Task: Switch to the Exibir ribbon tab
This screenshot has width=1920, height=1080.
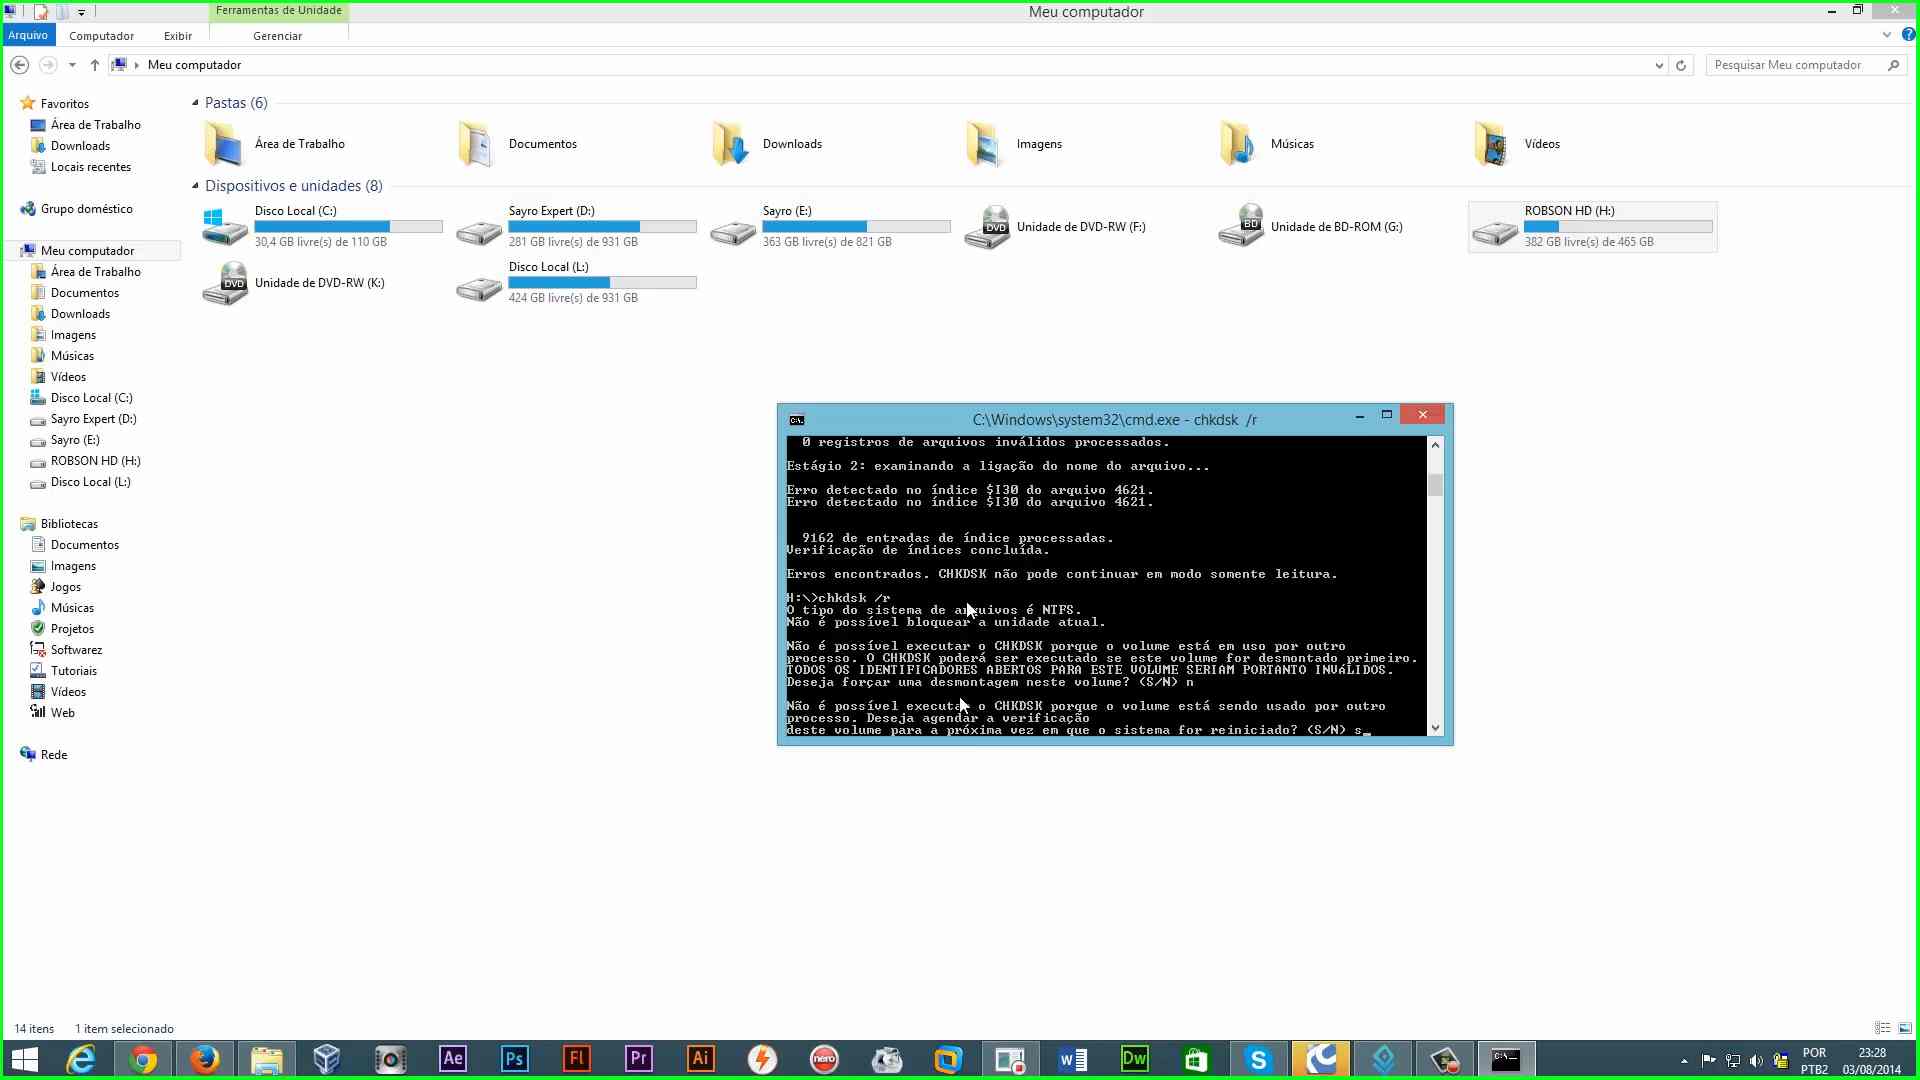Action: 178,36
